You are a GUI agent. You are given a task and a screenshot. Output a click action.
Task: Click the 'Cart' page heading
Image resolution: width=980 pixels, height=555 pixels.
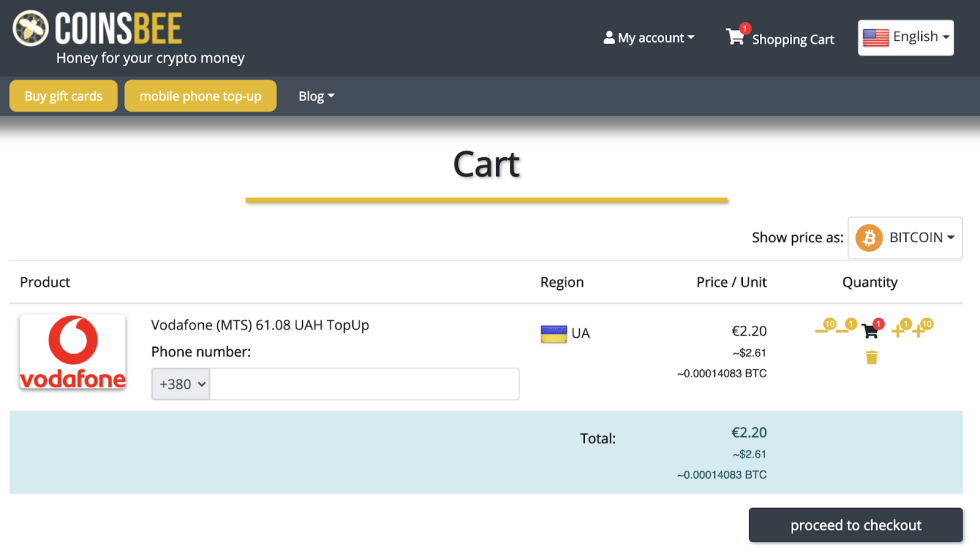click(486, 164)
